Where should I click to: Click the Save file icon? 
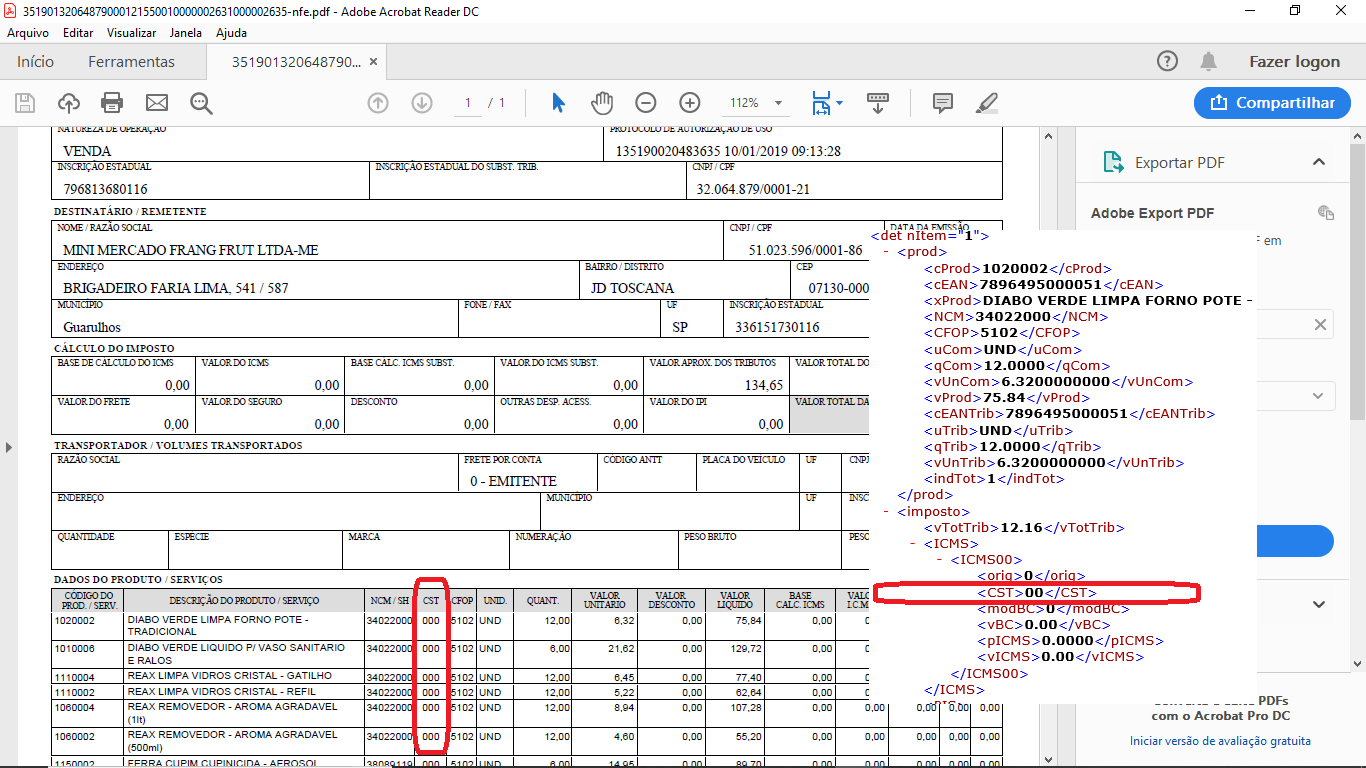point(25,102)
